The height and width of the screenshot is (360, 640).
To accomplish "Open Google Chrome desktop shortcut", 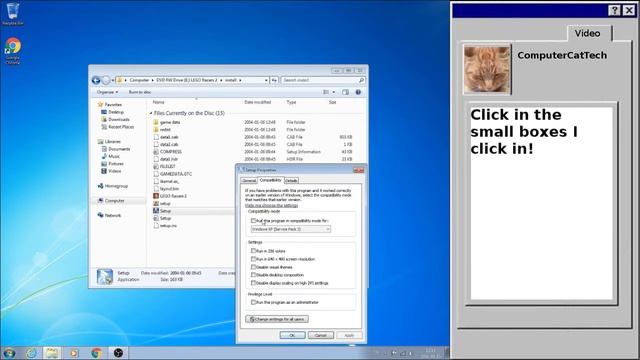I will coord(13,51).
